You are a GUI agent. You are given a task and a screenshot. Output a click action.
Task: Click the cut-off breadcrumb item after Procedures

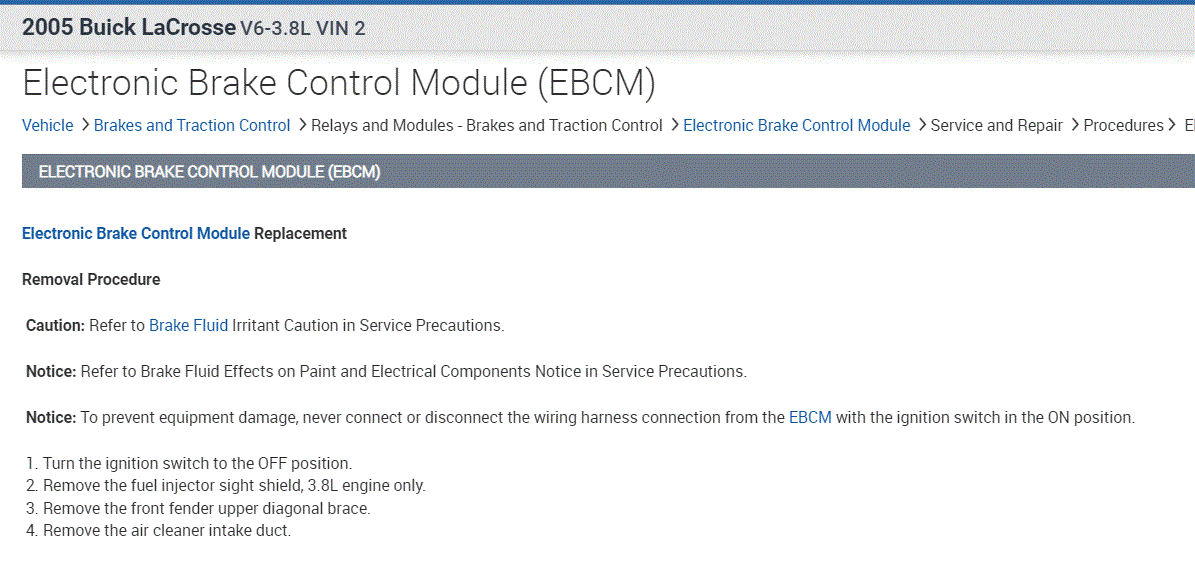click(1189, 126)
